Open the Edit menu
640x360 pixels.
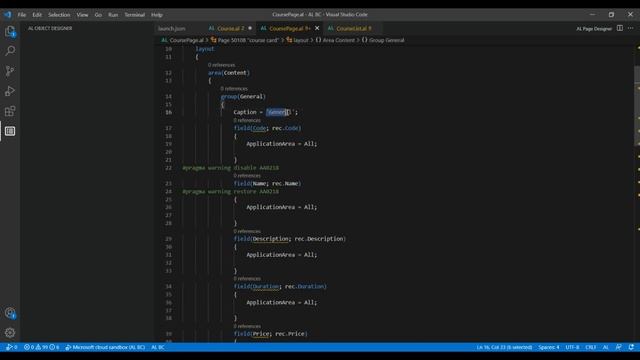tap(37, 15)
